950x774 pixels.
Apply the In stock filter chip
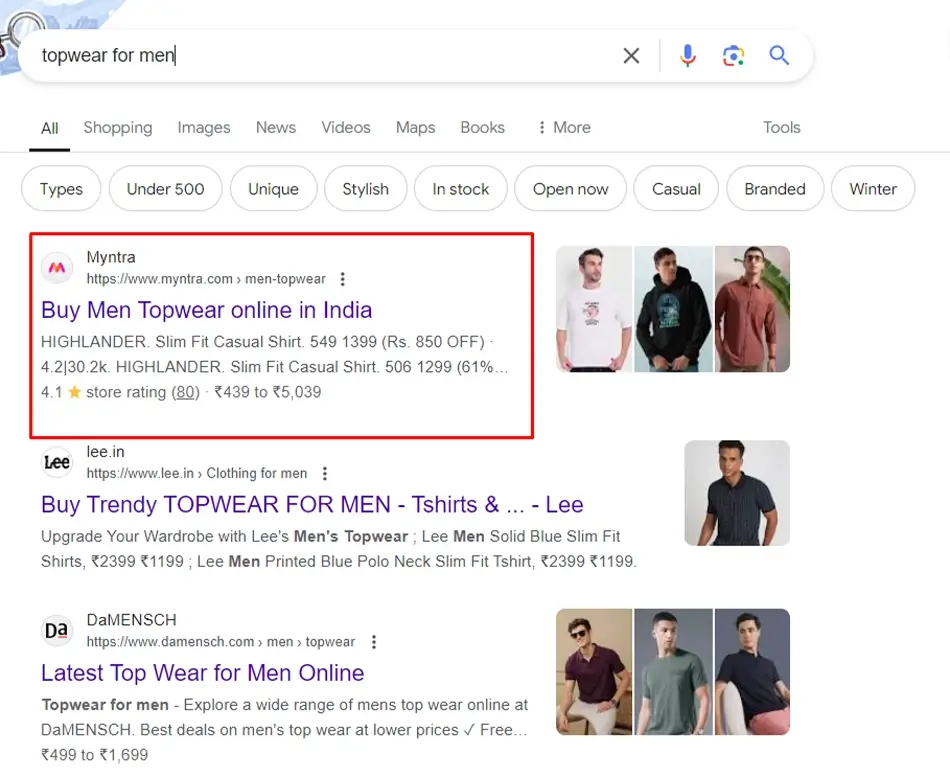(460, 189)
